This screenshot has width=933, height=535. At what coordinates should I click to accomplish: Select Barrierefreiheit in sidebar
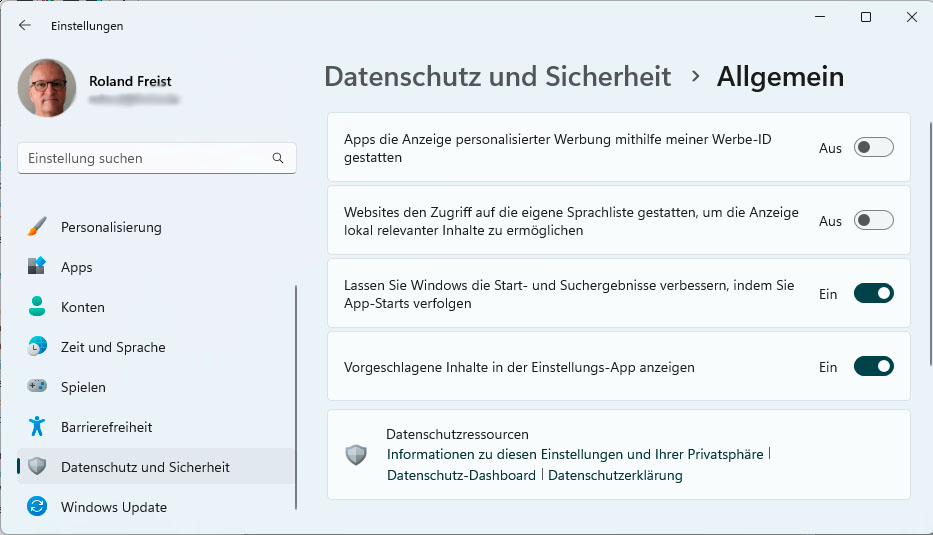tap(156, 426)
